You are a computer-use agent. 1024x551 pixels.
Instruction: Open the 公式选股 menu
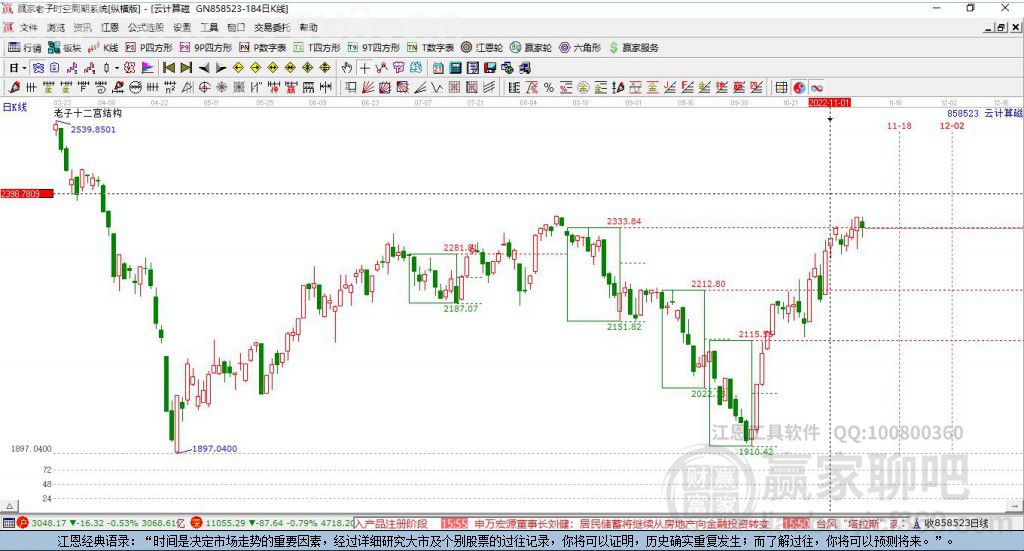click(x=146, y=27)
